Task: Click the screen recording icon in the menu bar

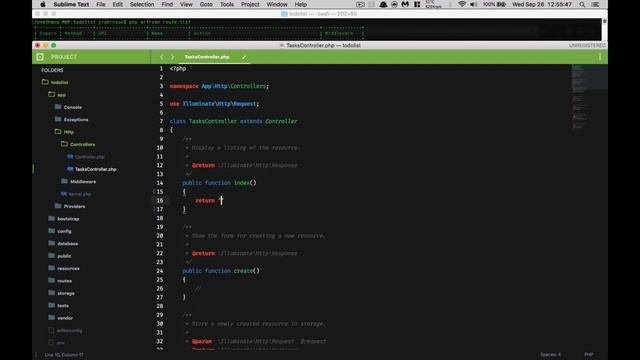Action: click(x=360, y=4)
